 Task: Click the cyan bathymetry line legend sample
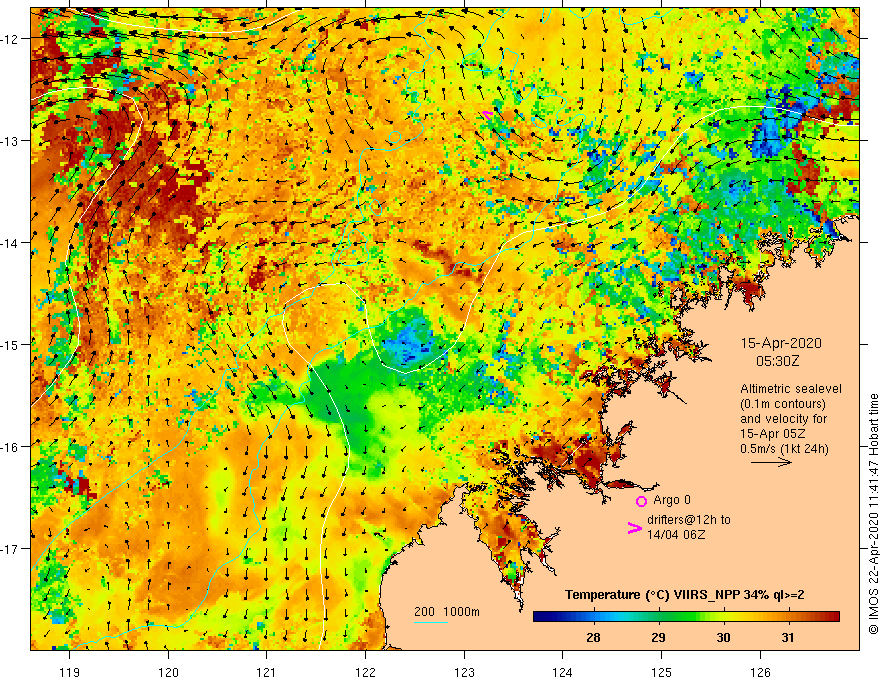point(430,622)
